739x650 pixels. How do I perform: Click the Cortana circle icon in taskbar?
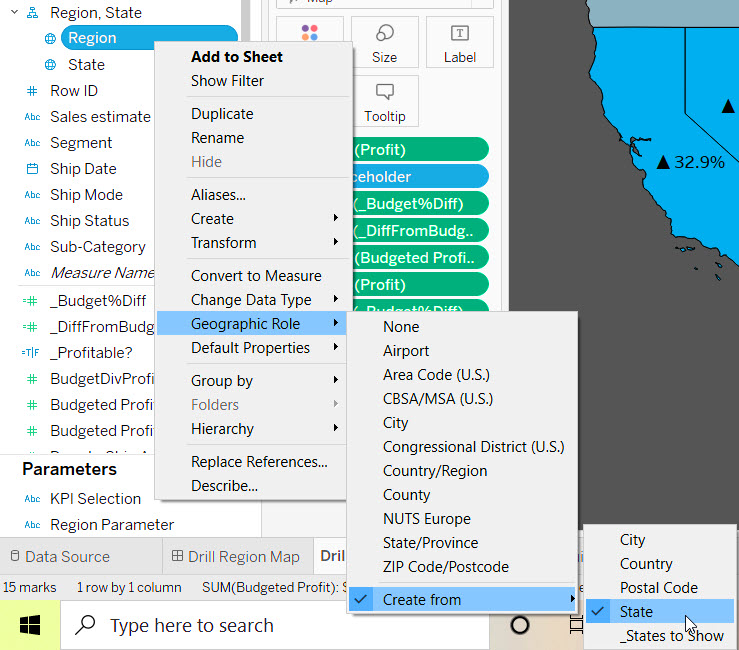click(519, 625)
